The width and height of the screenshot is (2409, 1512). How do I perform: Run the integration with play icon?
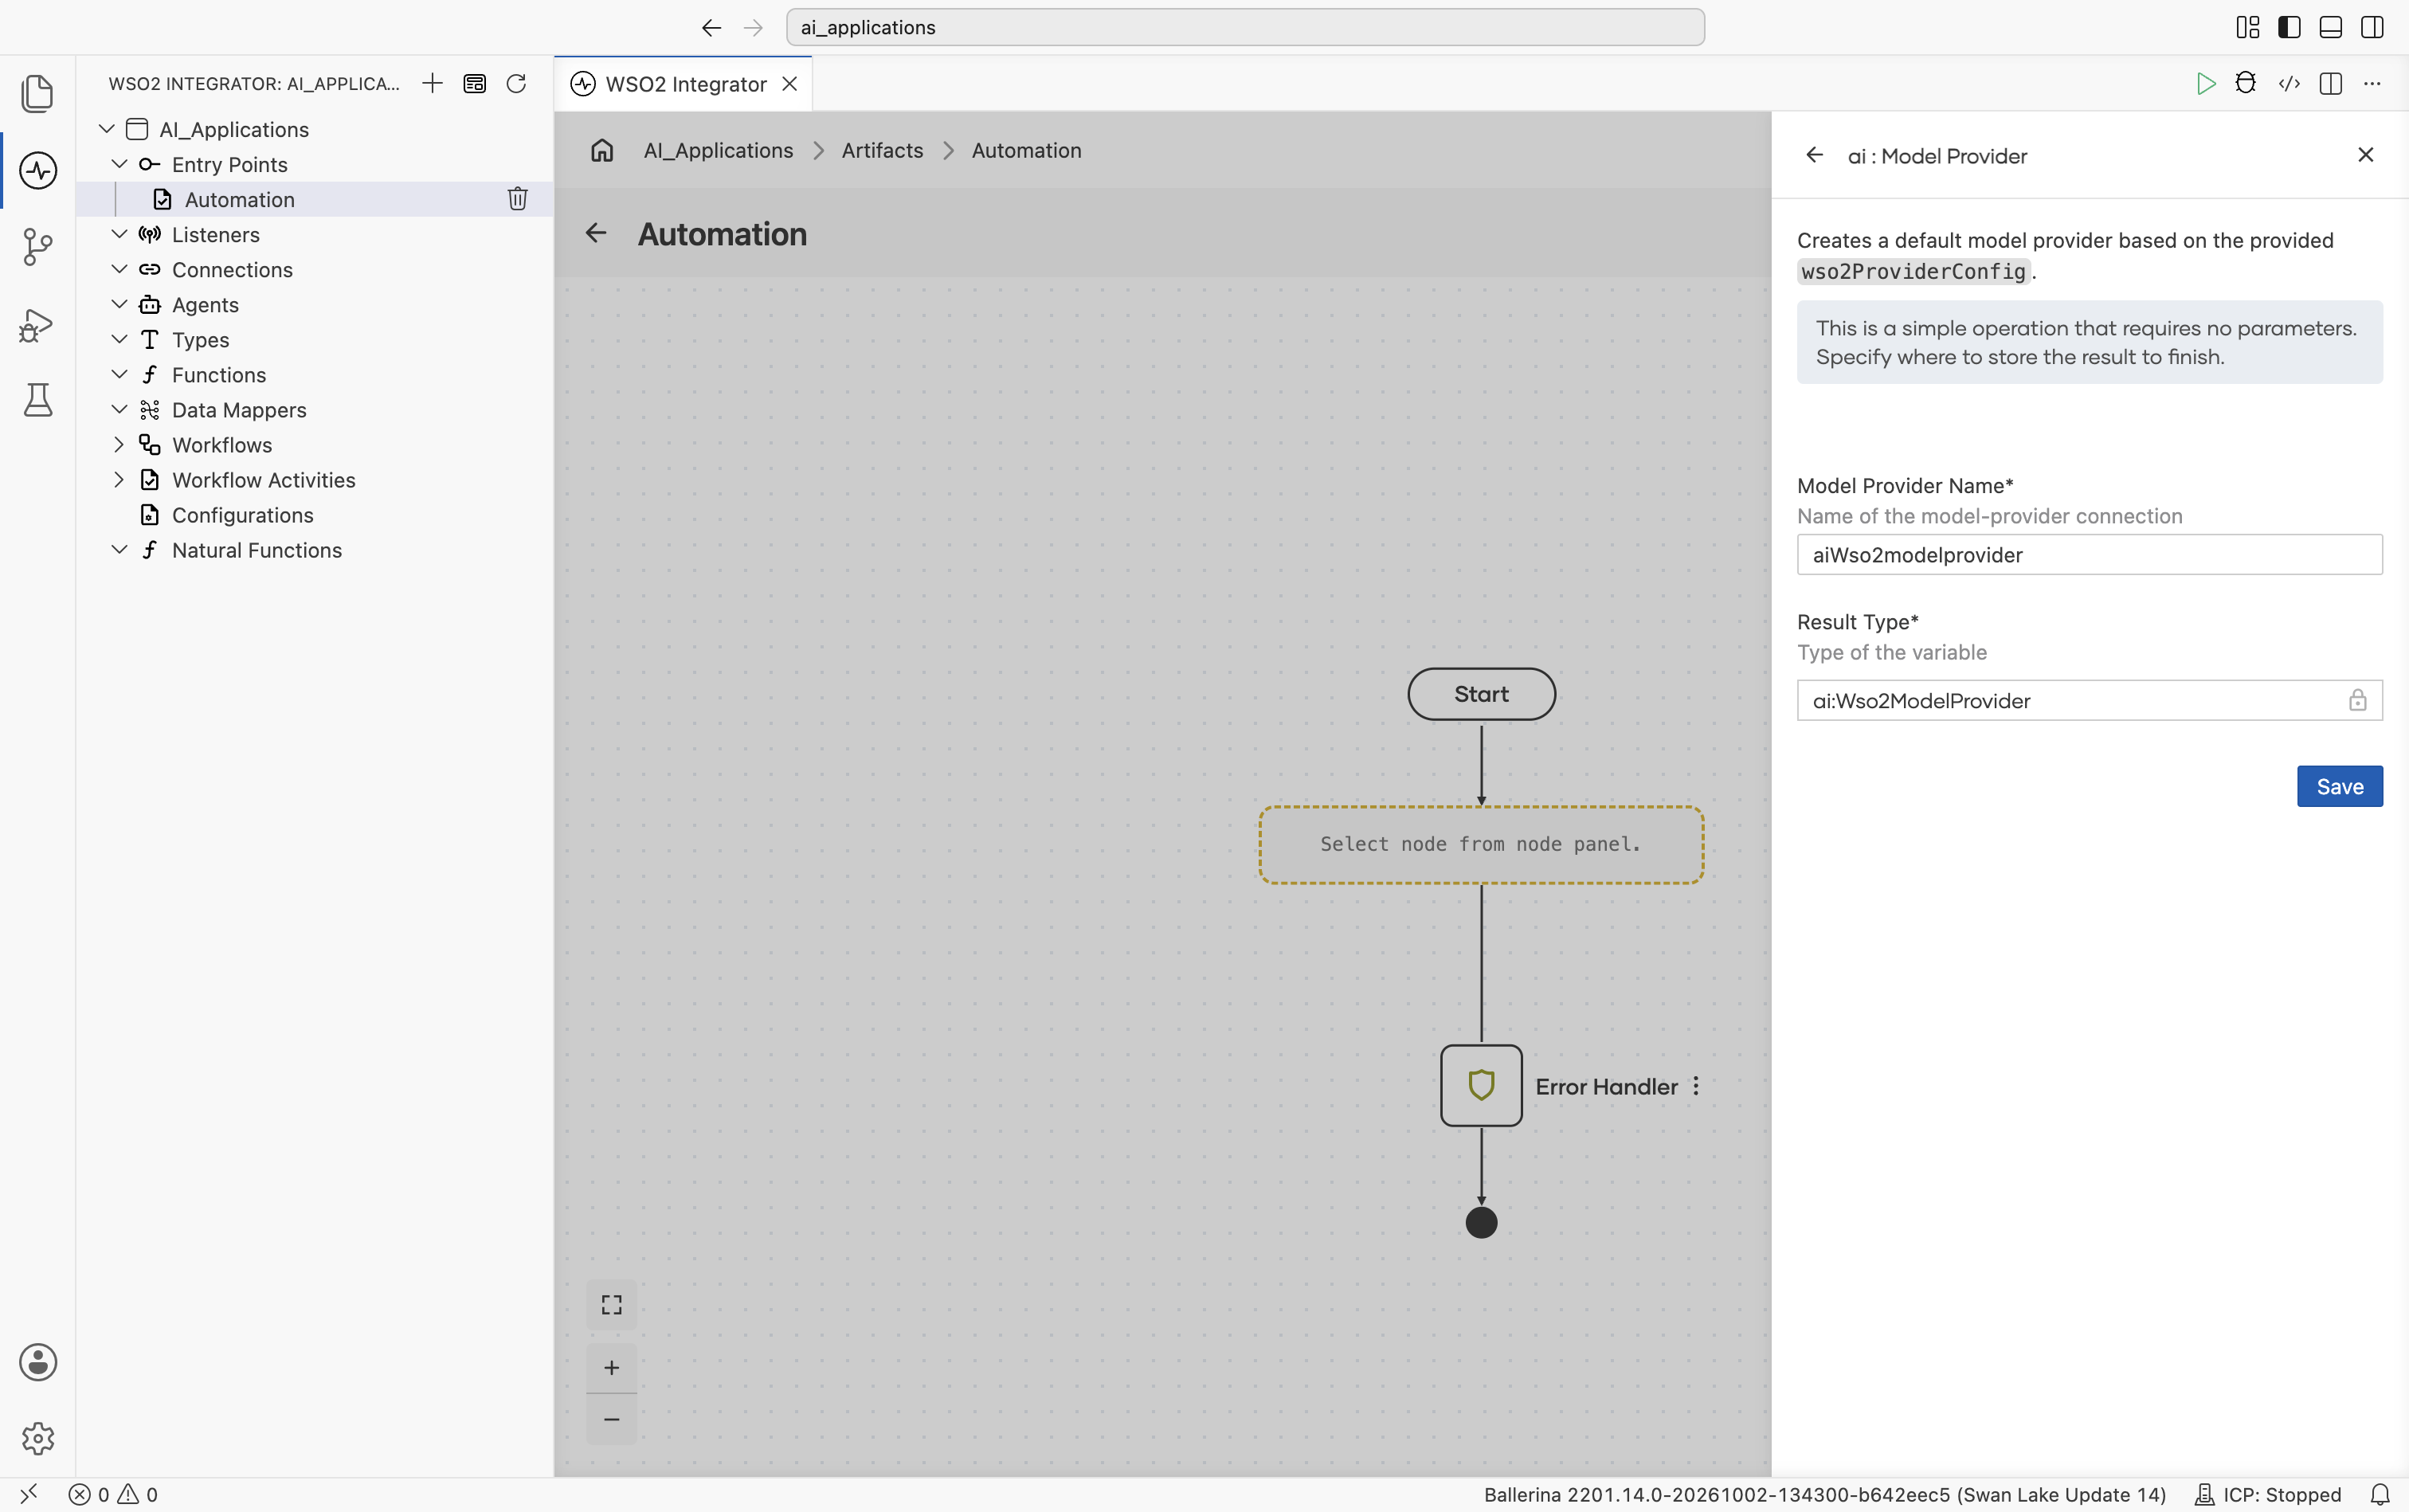point(2205,83)
